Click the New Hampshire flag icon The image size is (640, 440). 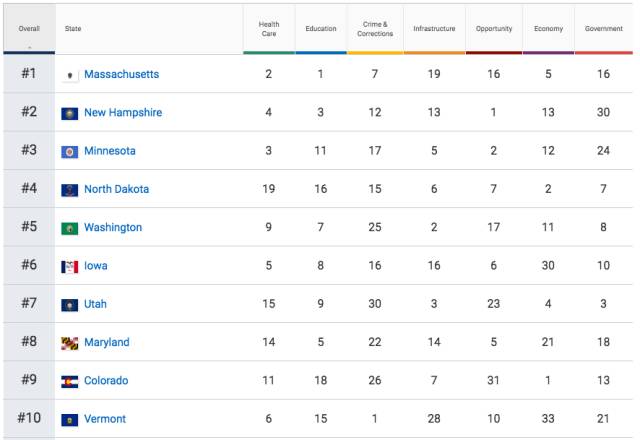pyautogui.click(x=70, y=113)
